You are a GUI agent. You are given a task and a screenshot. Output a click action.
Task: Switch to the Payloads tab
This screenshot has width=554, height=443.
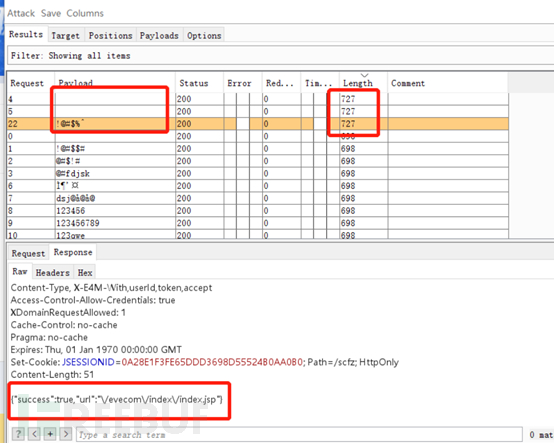[159, 36]
